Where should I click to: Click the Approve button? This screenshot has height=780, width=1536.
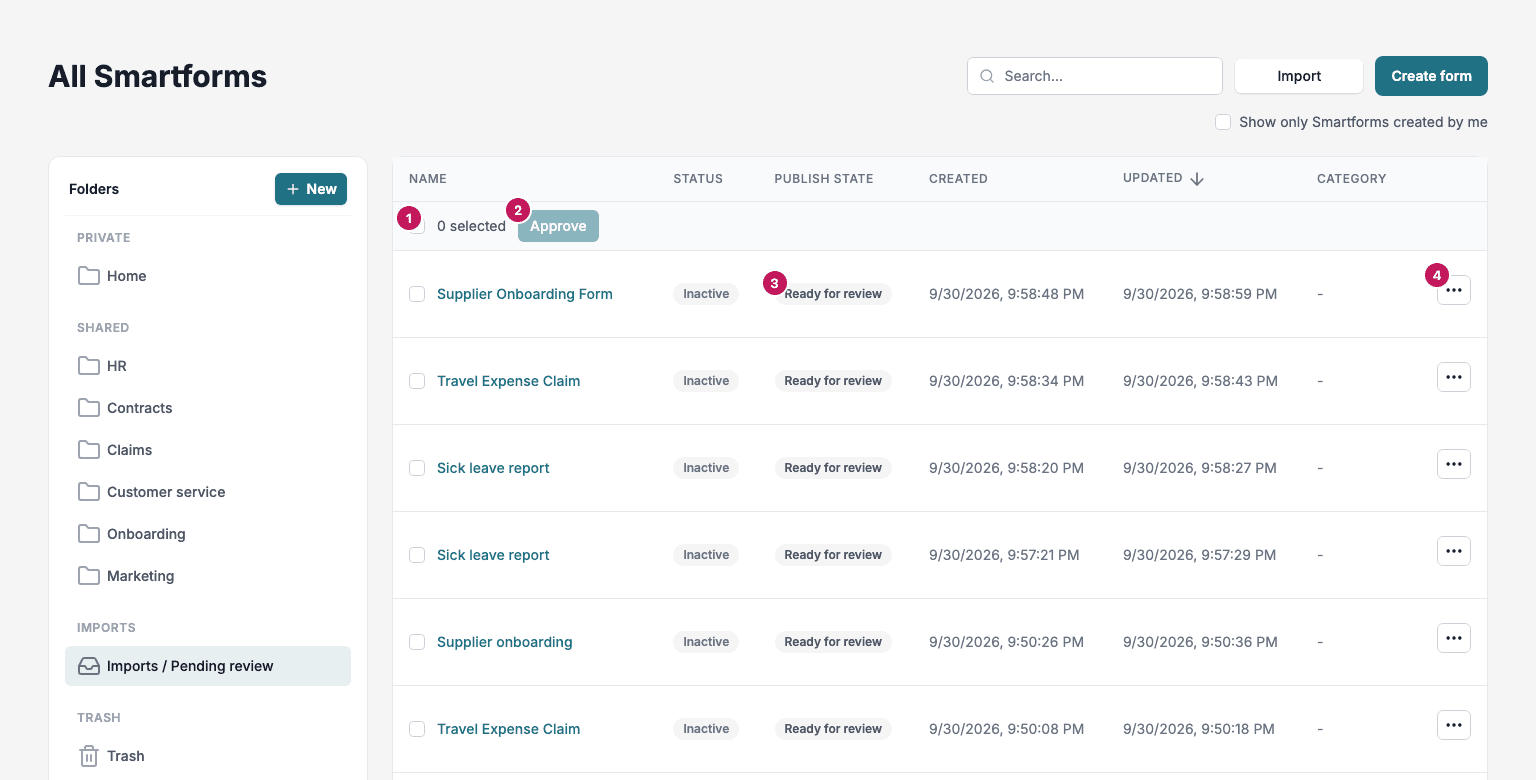[558, 226]
